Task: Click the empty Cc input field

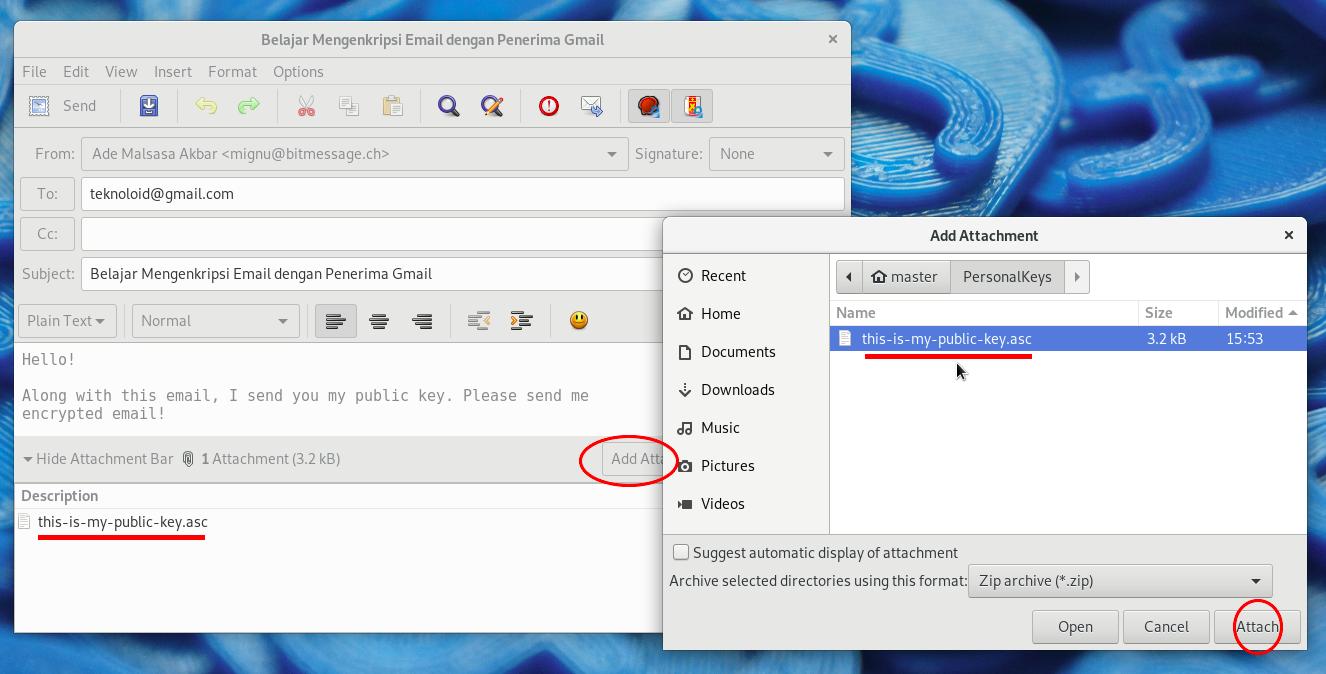Action: (x=372, y=234)
